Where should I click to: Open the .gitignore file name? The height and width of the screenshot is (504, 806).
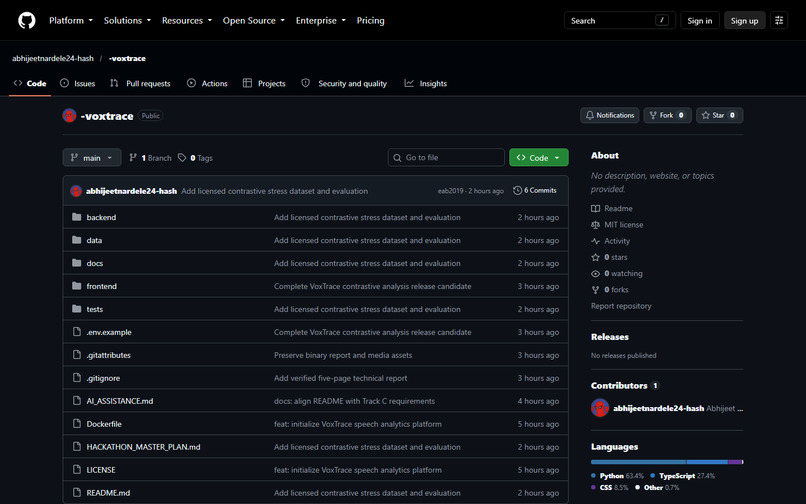103,378
